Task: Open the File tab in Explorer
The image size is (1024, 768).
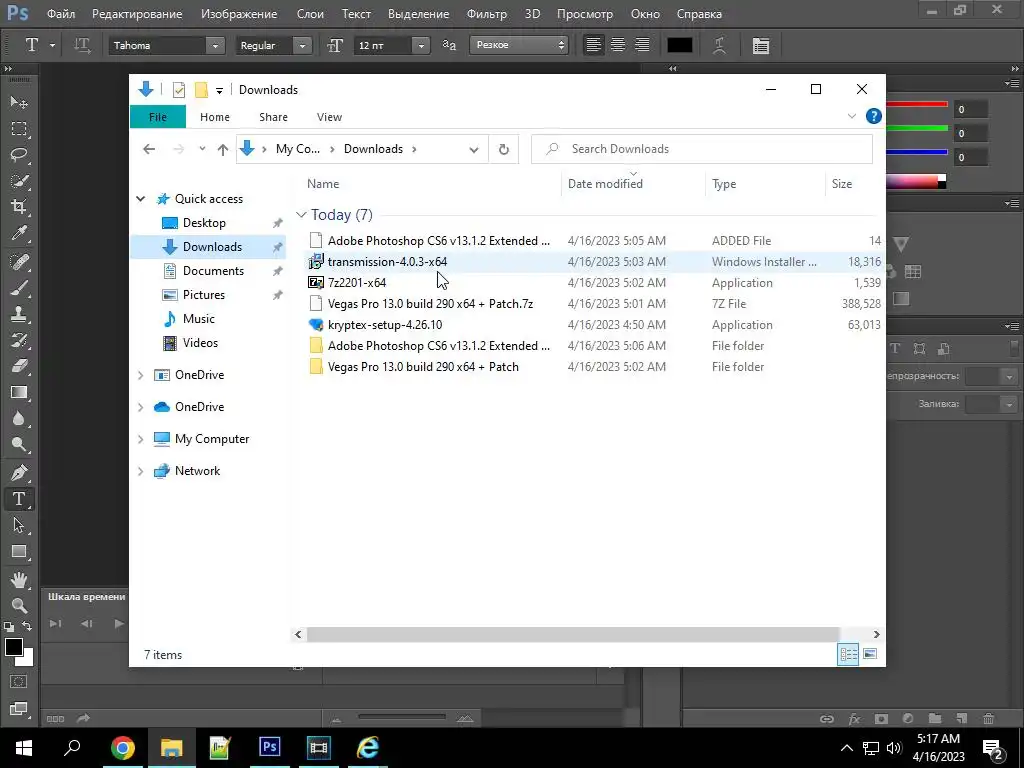Action: click(157, 117)
